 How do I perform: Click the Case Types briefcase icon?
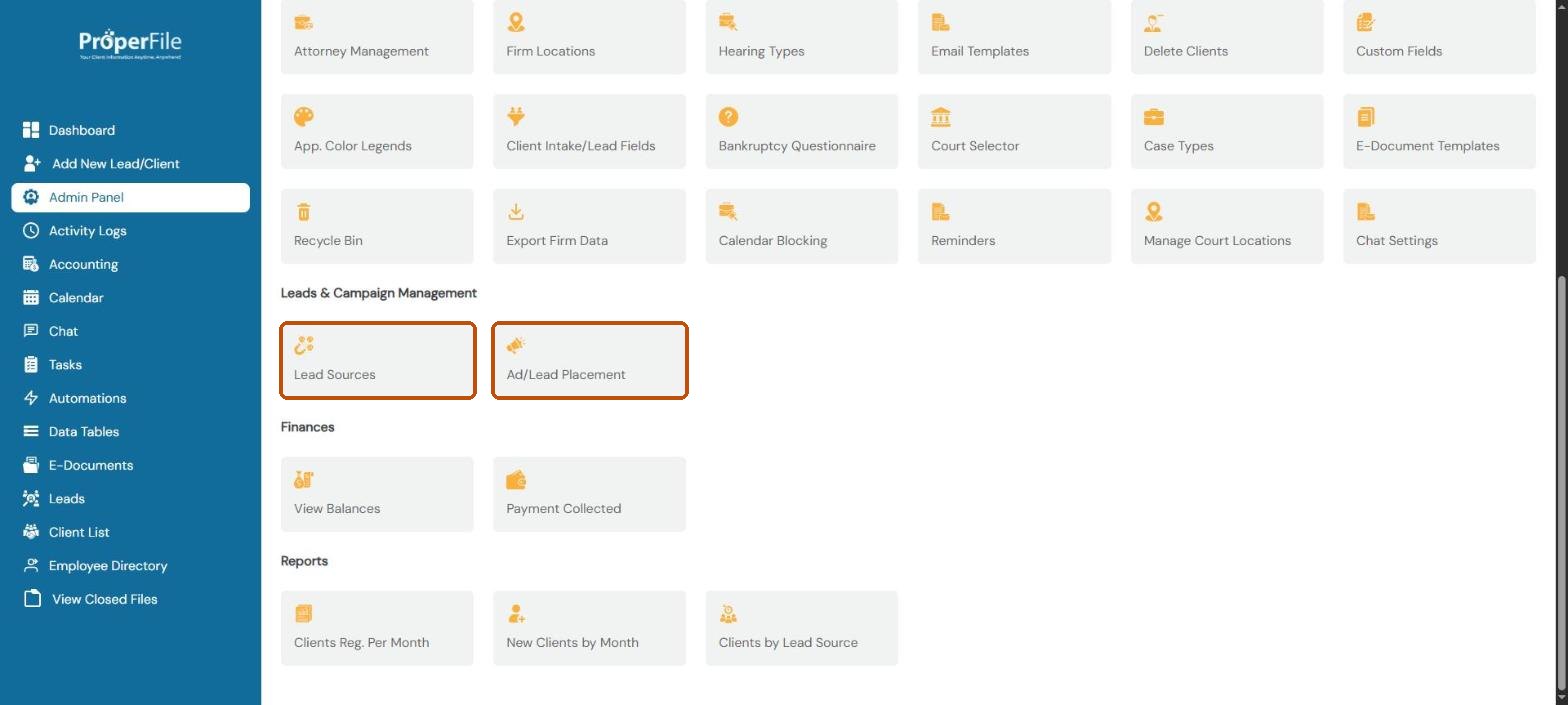point(1154,117)
